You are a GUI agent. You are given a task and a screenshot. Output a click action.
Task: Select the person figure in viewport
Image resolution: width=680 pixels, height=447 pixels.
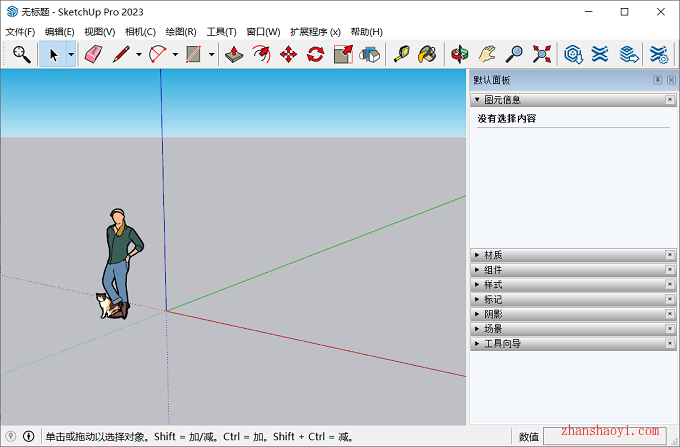121,264
